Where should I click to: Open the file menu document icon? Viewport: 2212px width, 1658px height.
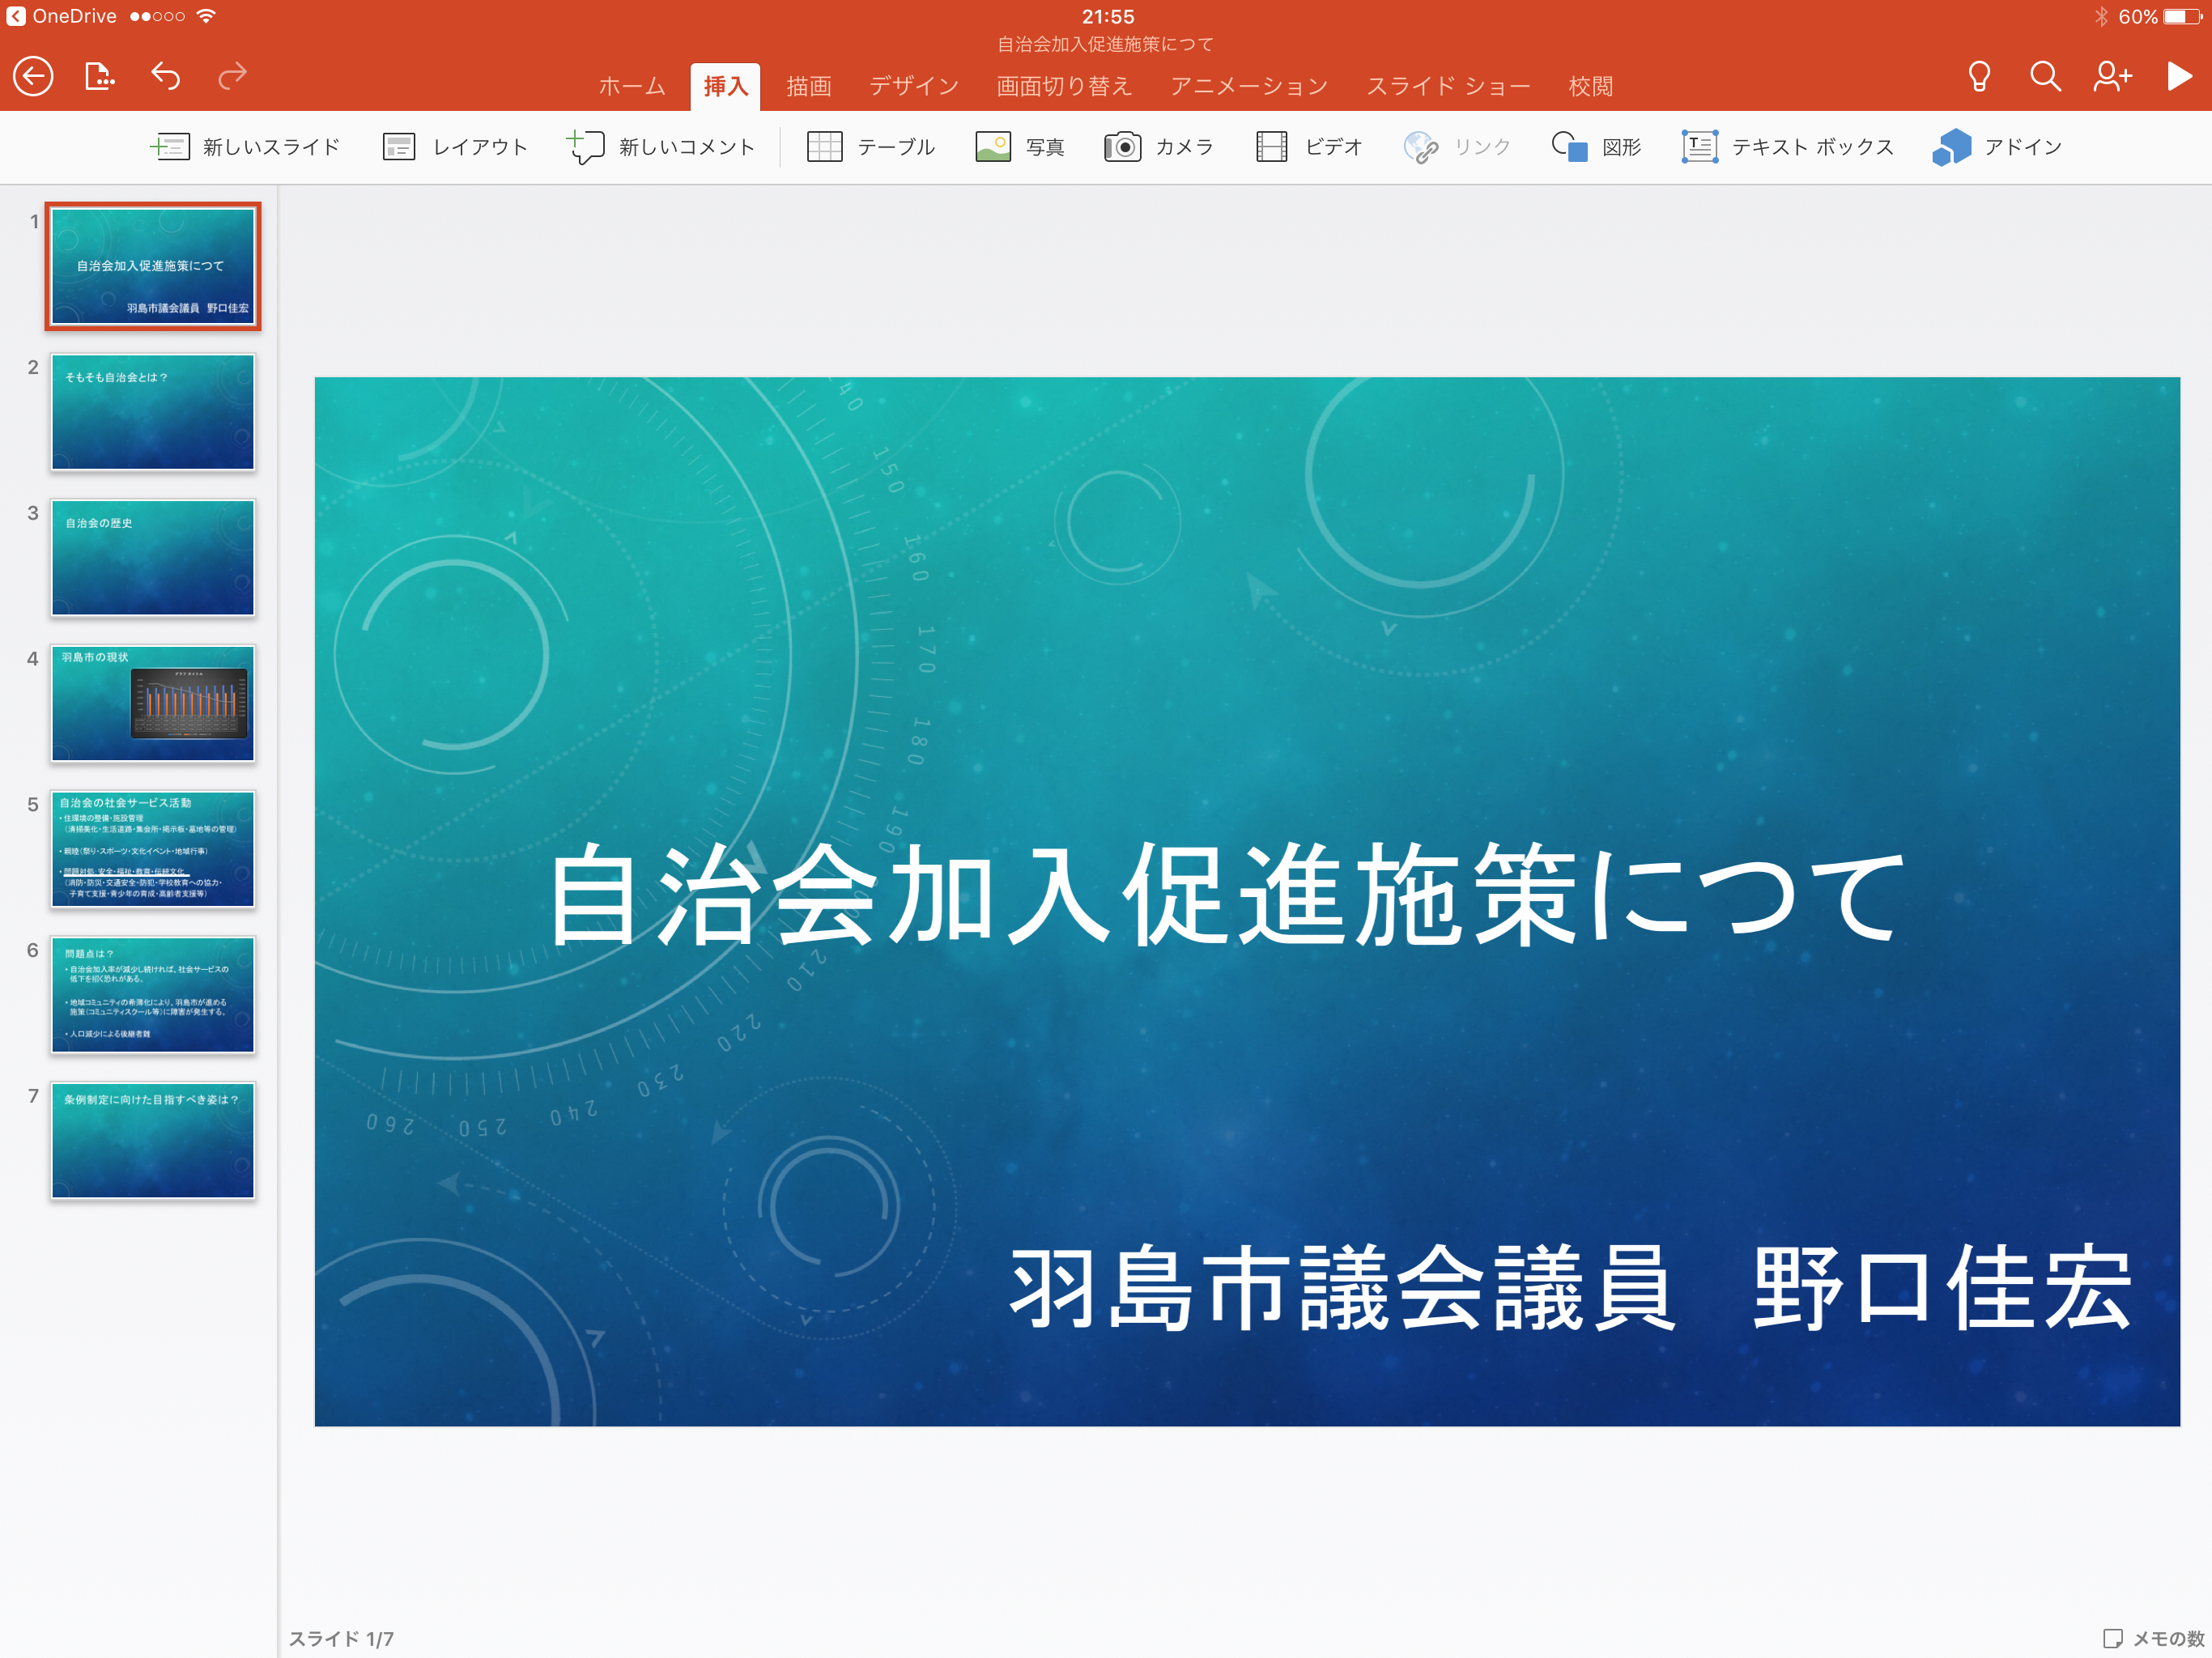coord(99,77)
